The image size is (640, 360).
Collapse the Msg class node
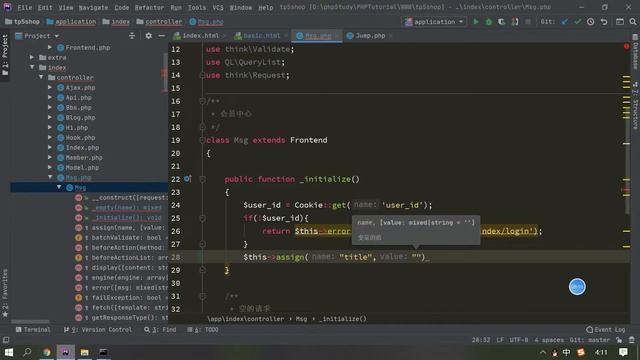59,187
